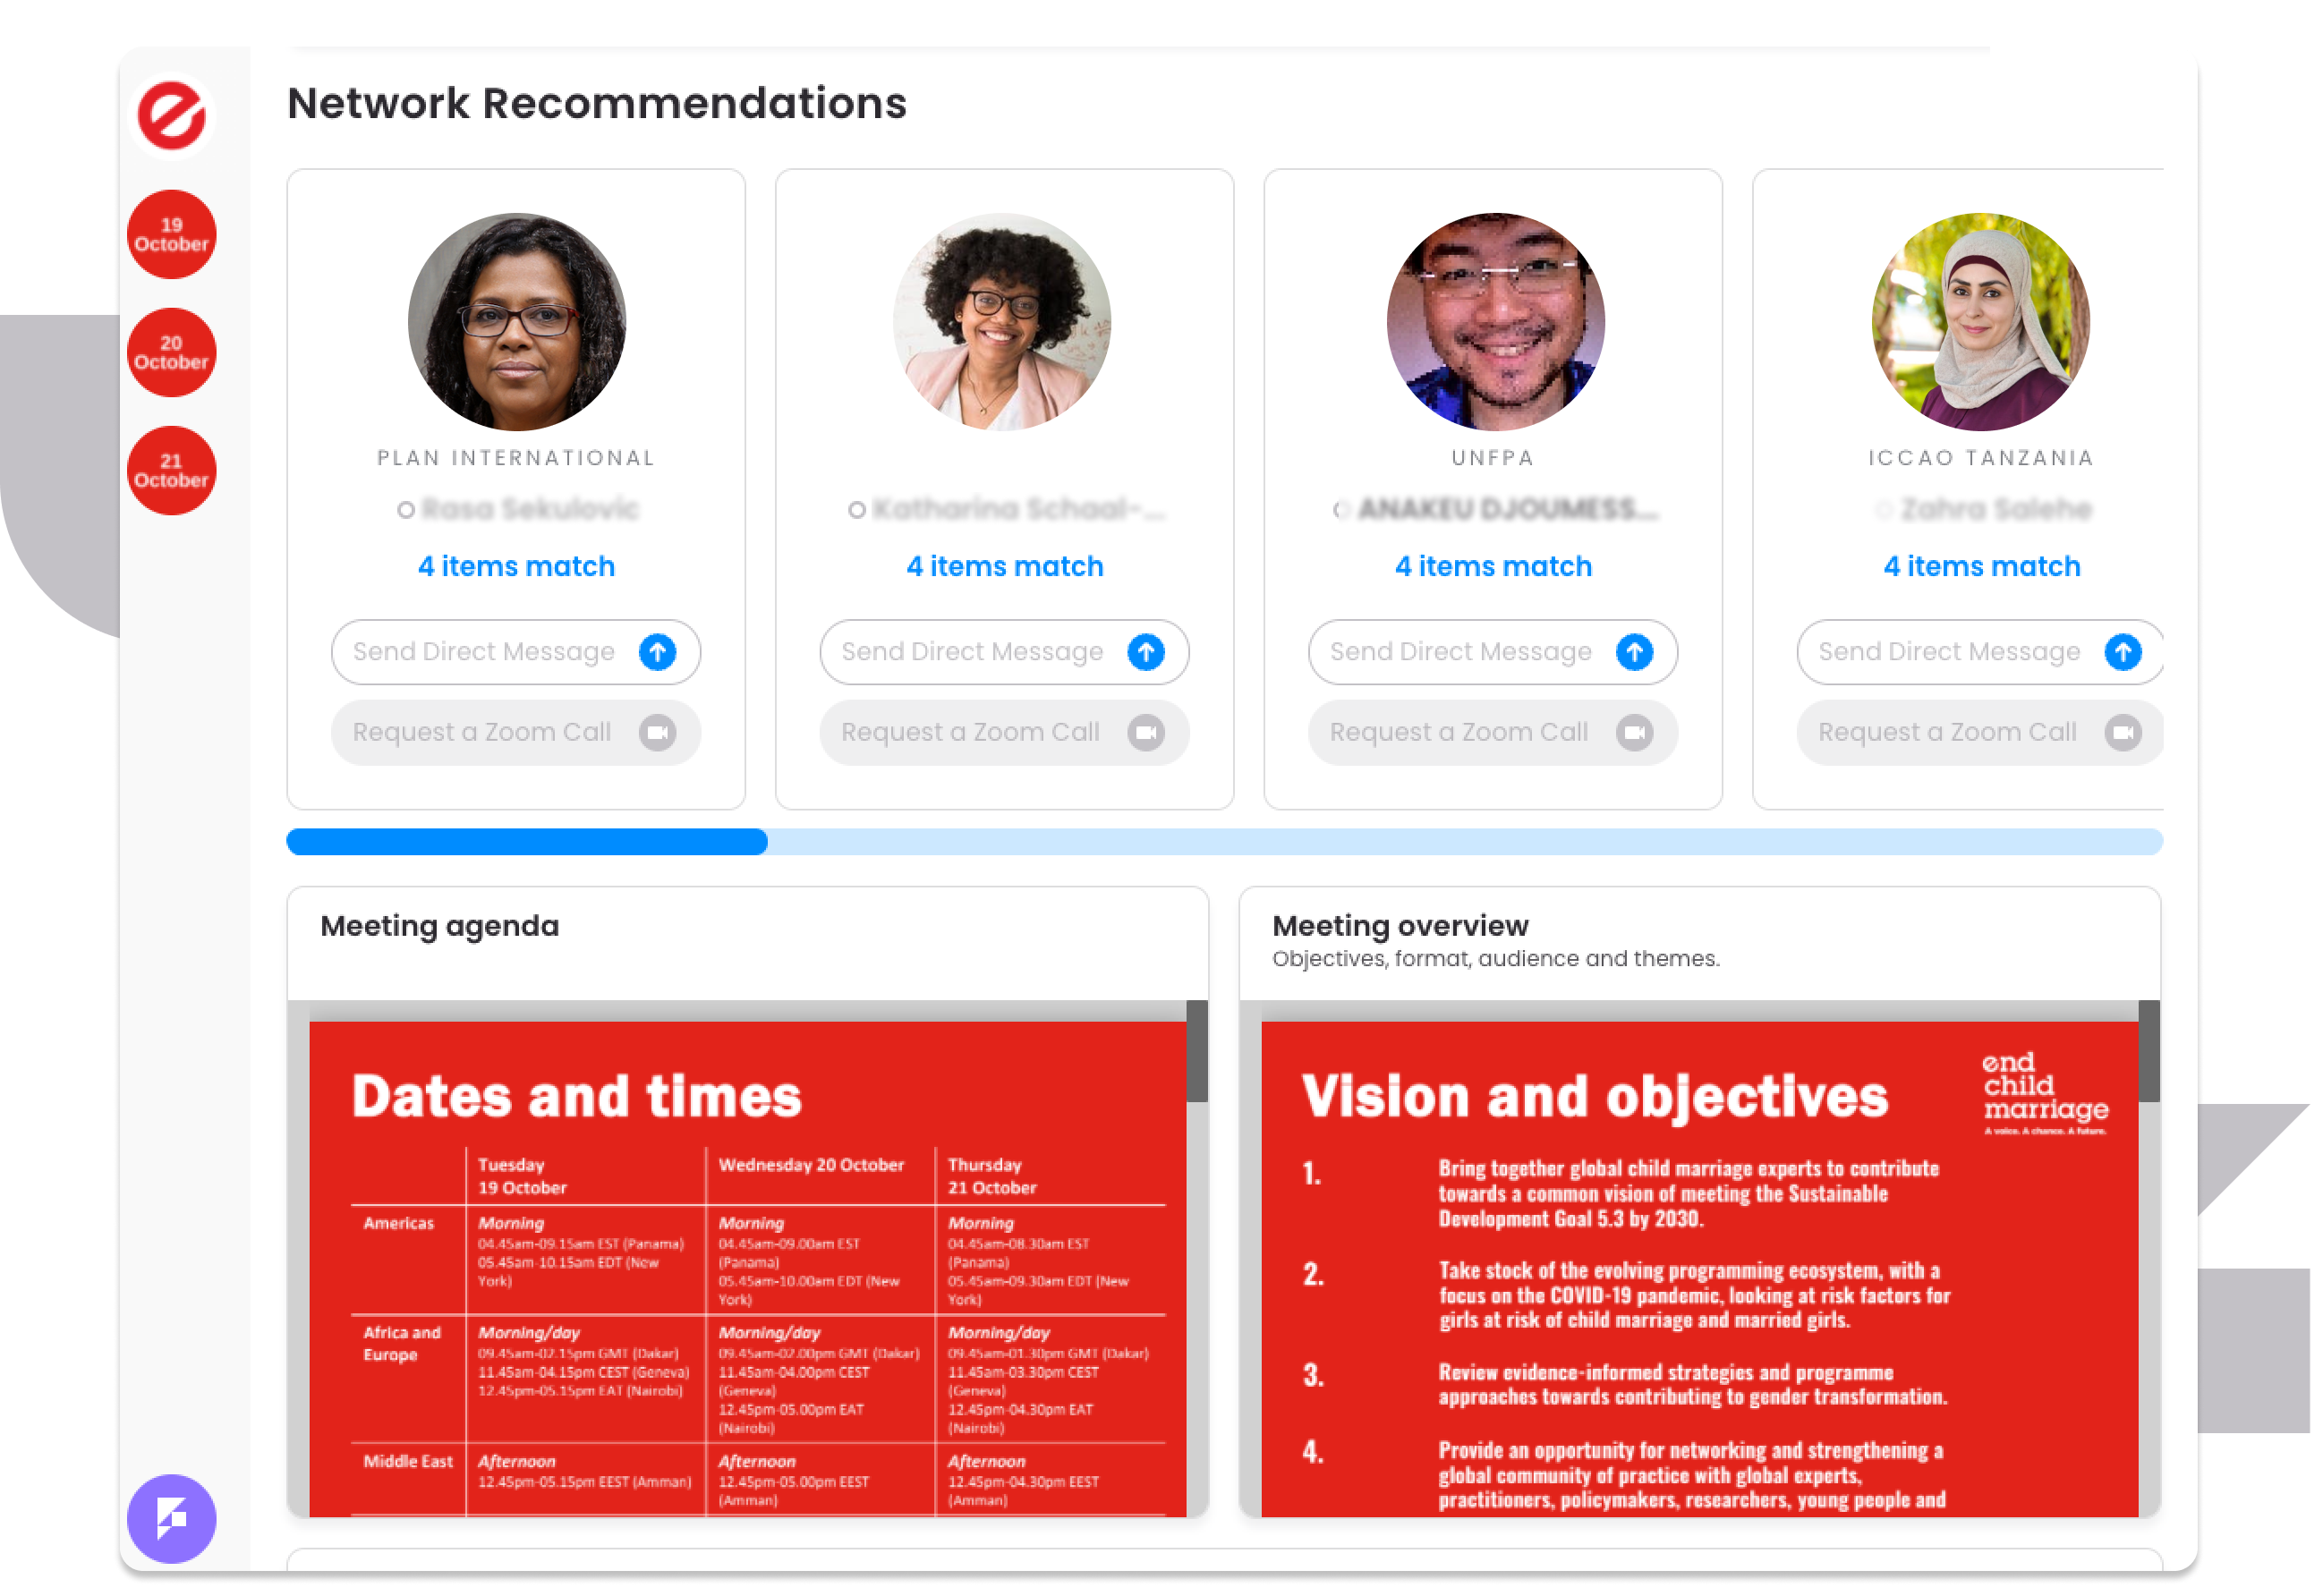
Task: Click 'Objectives, format, audience and themes.' subtitle
Action: click(1496, 959)
